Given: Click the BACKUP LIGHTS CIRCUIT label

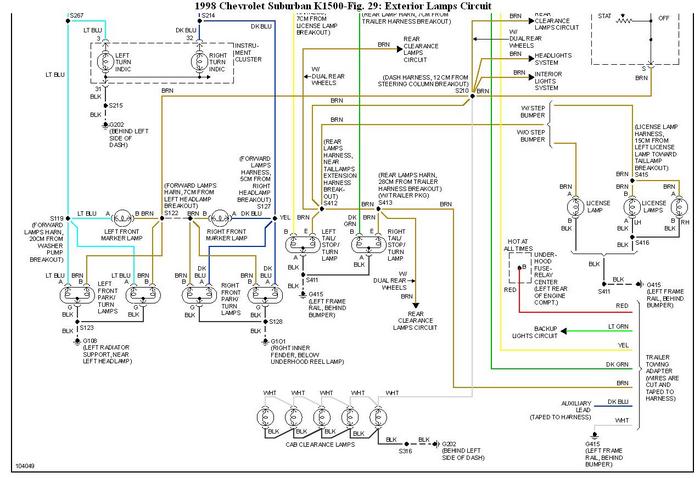Looking at the screenshot, I should (534, 332).
